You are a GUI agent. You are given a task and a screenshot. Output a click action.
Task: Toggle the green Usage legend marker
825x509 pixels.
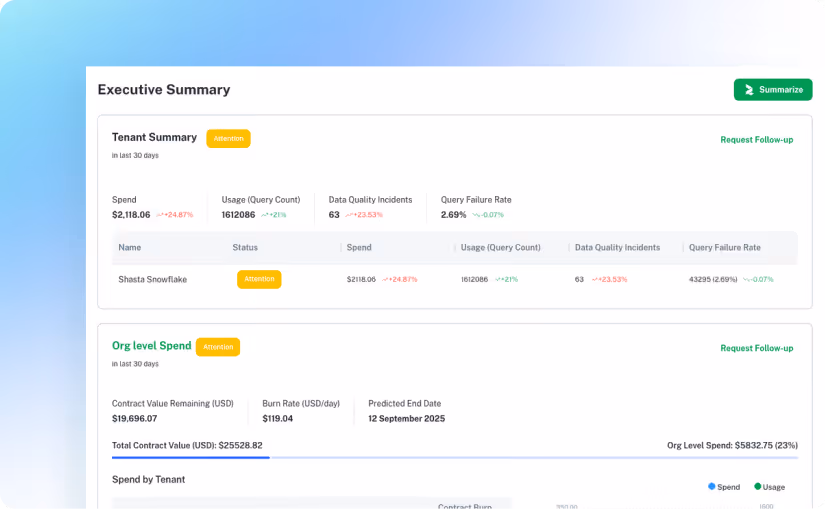758,486
